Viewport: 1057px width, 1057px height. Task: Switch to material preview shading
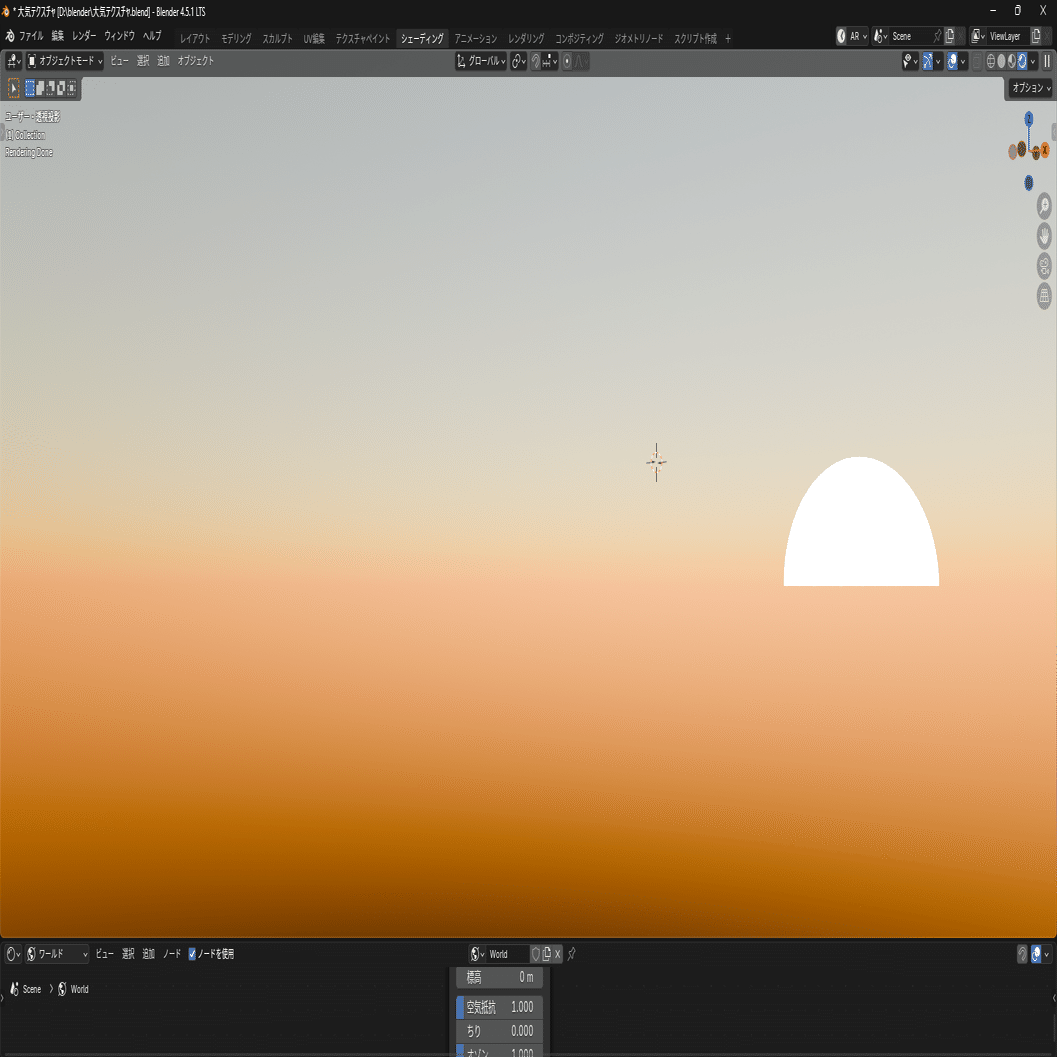(x=1012, y=61)
